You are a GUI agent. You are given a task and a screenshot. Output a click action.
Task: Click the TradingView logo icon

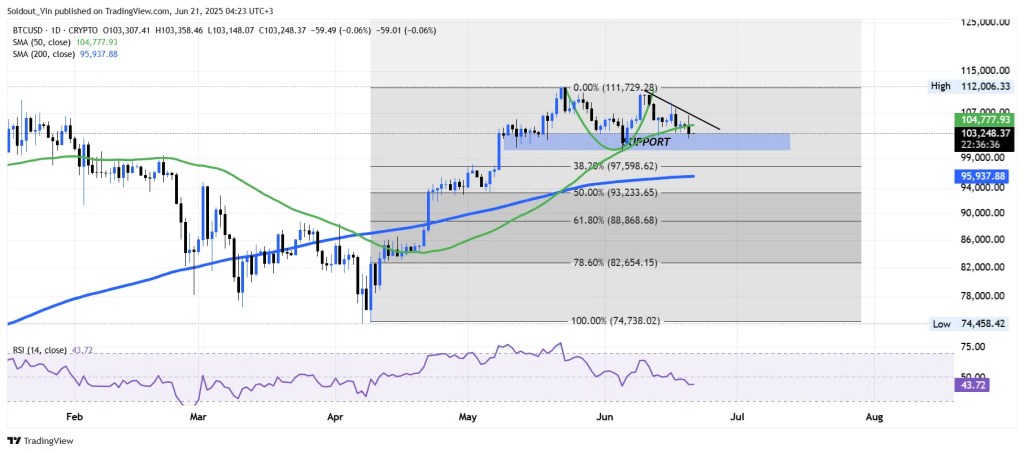[x=14, y=440]
